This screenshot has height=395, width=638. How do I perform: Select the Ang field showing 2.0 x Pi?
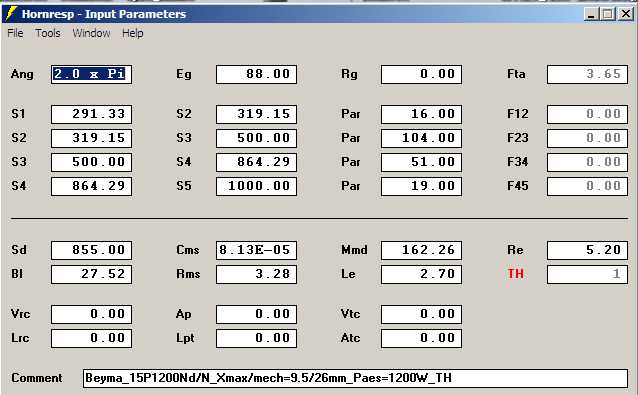click(92, 74)
